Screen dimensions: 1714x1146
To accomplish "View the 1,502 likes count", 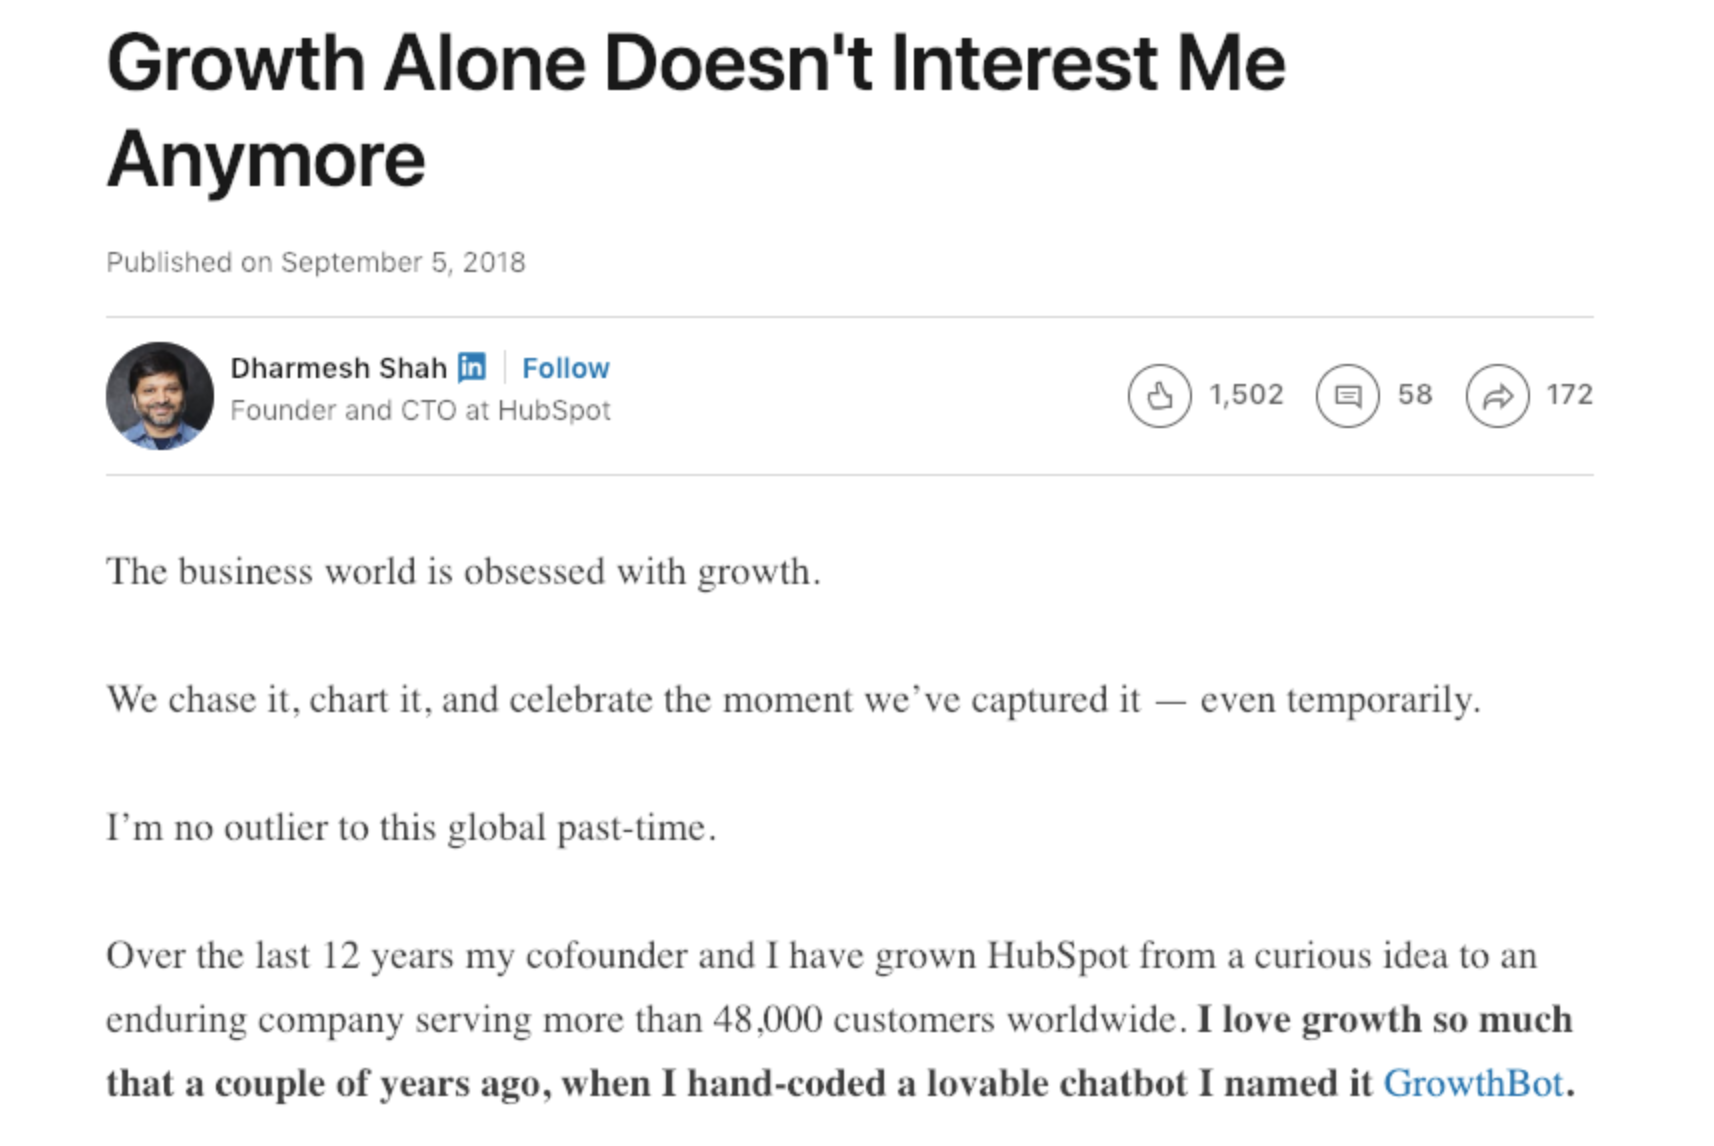I will pos(1245,395).
